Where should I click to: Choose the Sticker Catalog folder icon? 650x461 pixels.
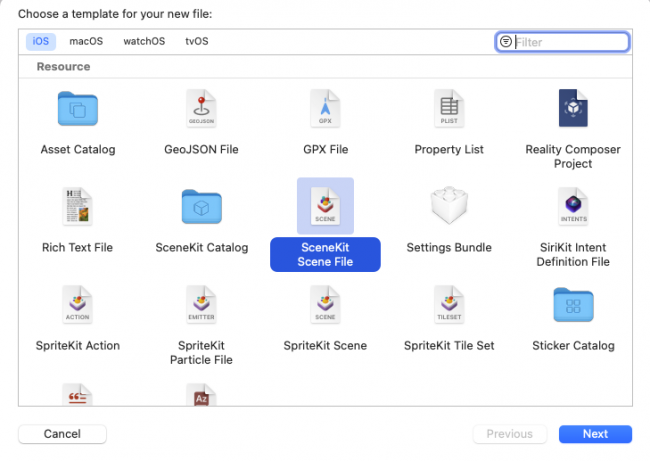(x=572, y=305)
